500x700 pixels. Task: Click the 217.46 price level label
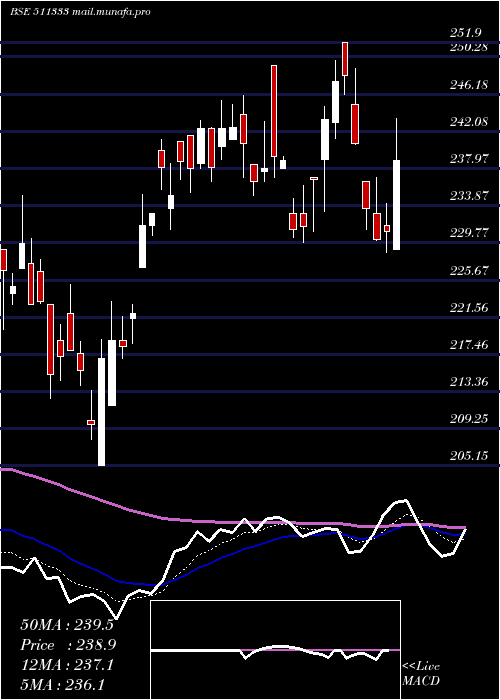(x=468, y=344)
